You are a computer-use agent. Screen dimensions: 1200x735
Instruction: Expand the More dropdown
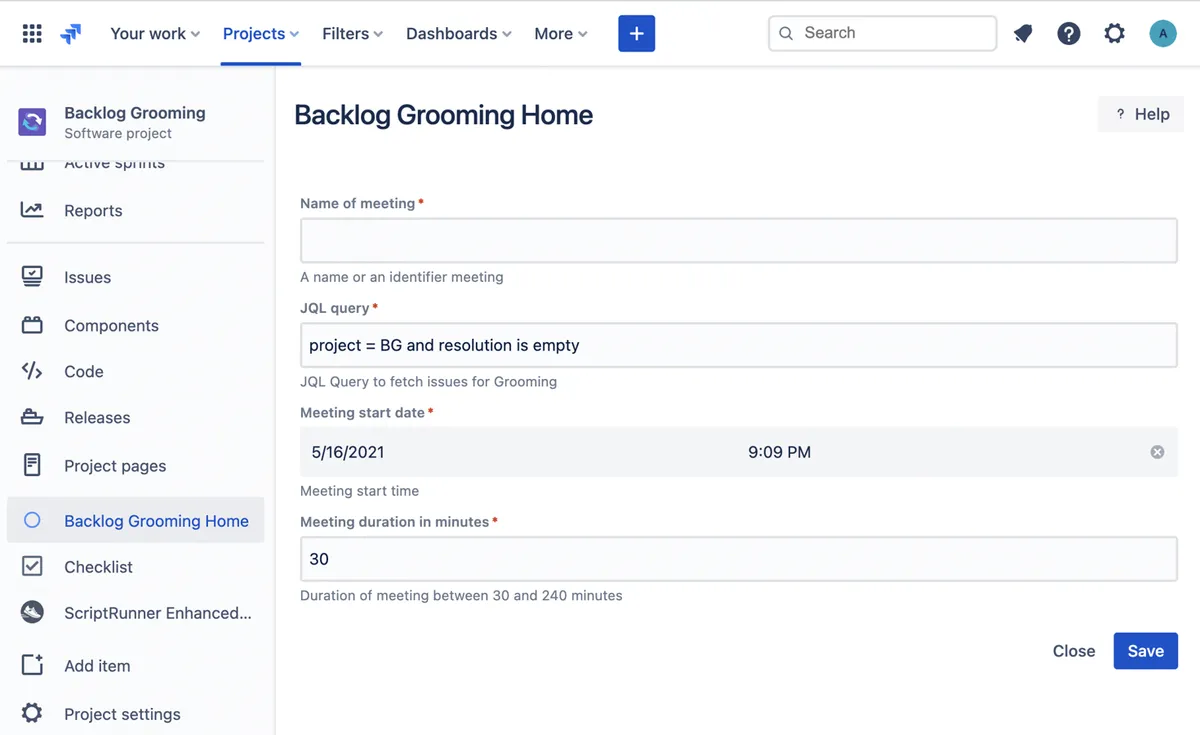tap(561, 33)
